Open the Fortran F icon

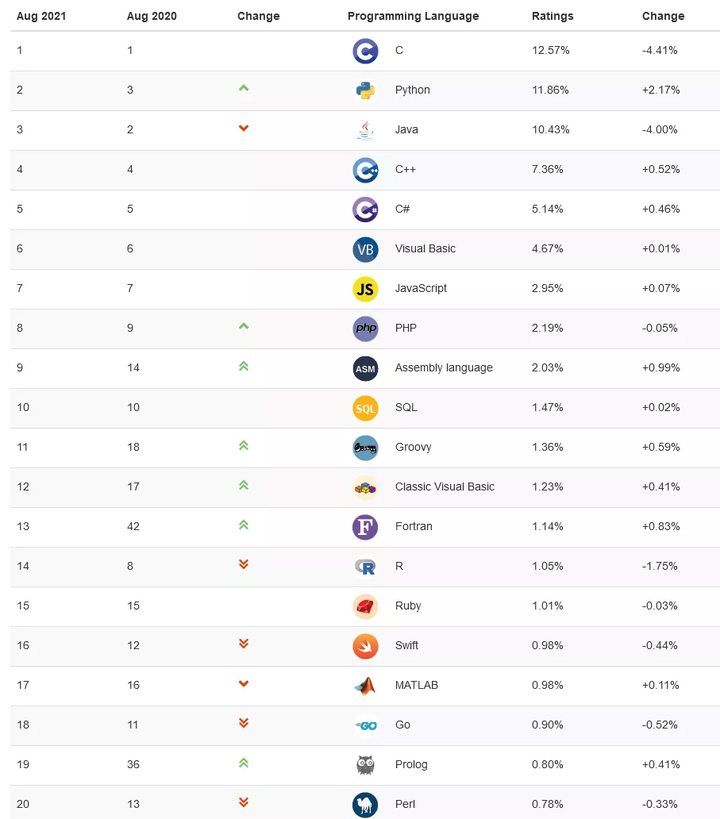(x=365, y=526)
